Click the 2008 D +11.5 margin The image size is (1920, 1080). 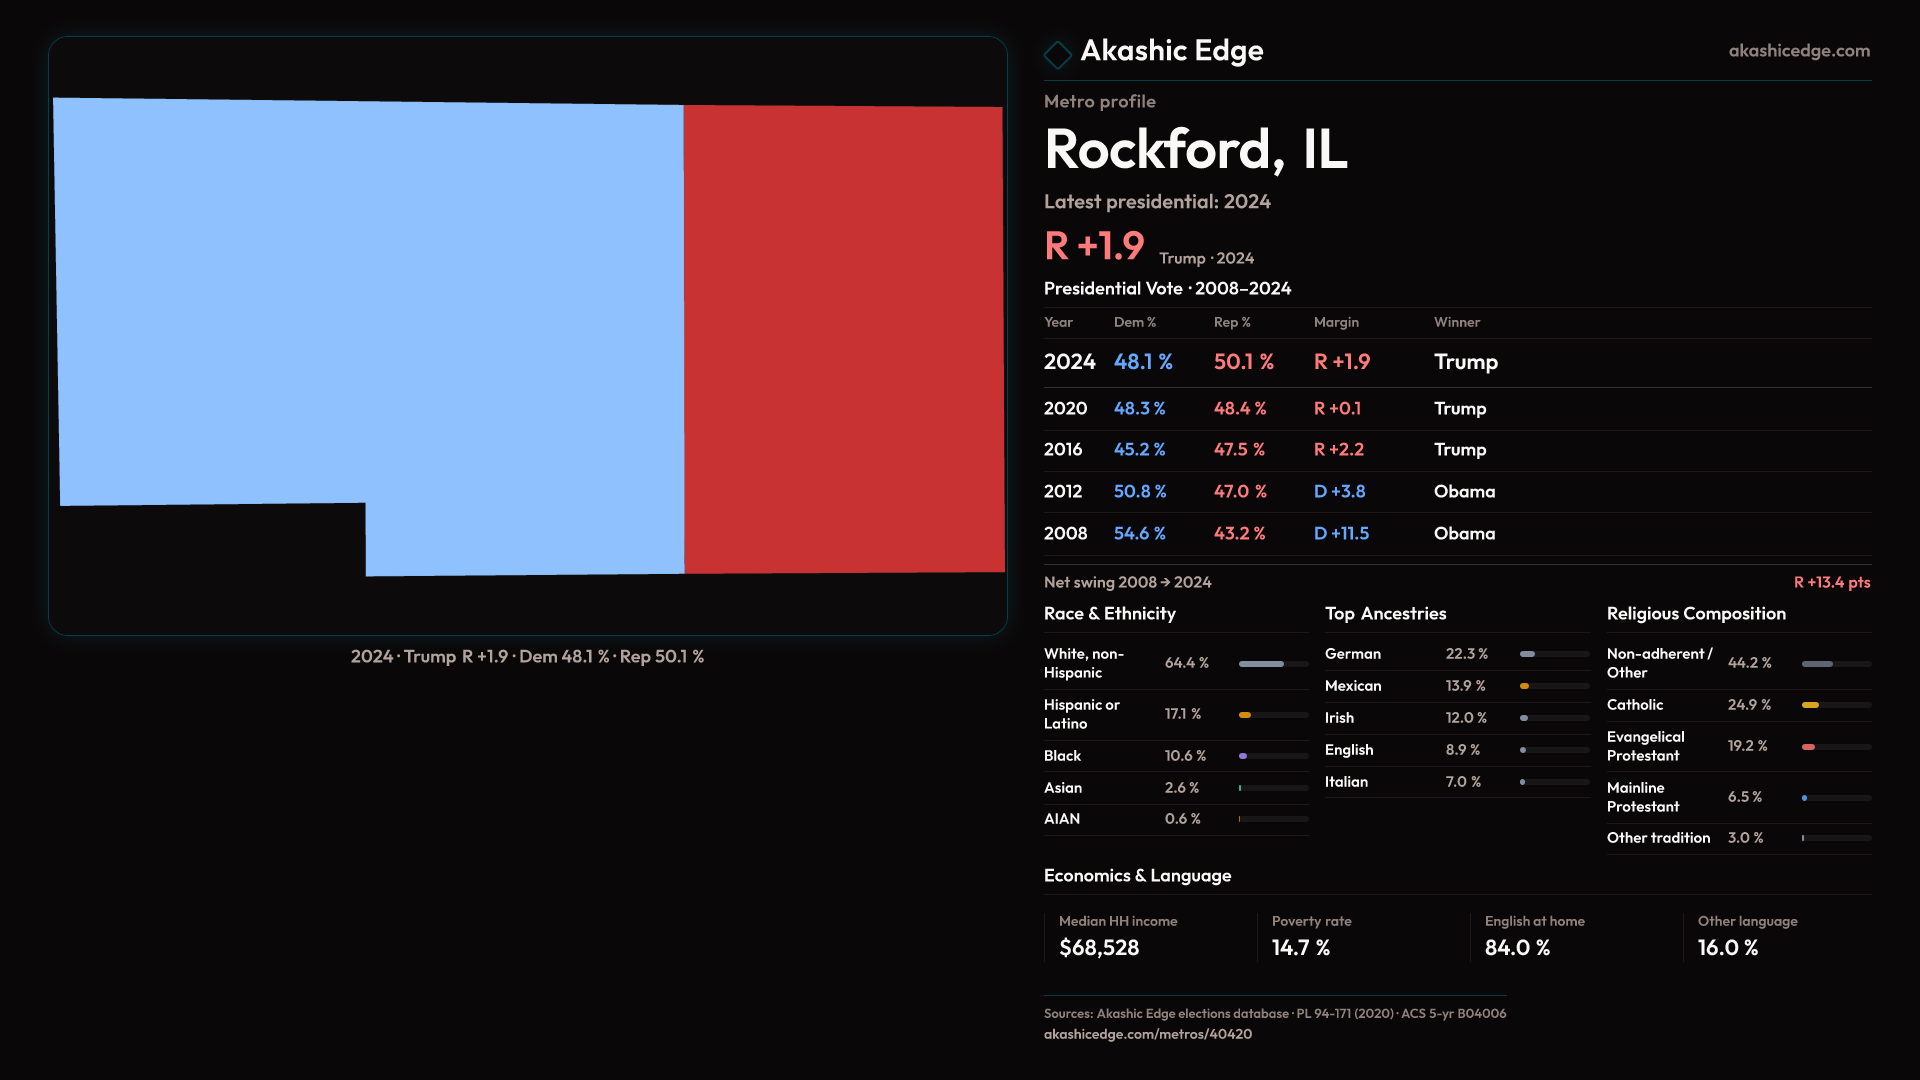(1341, 534)
